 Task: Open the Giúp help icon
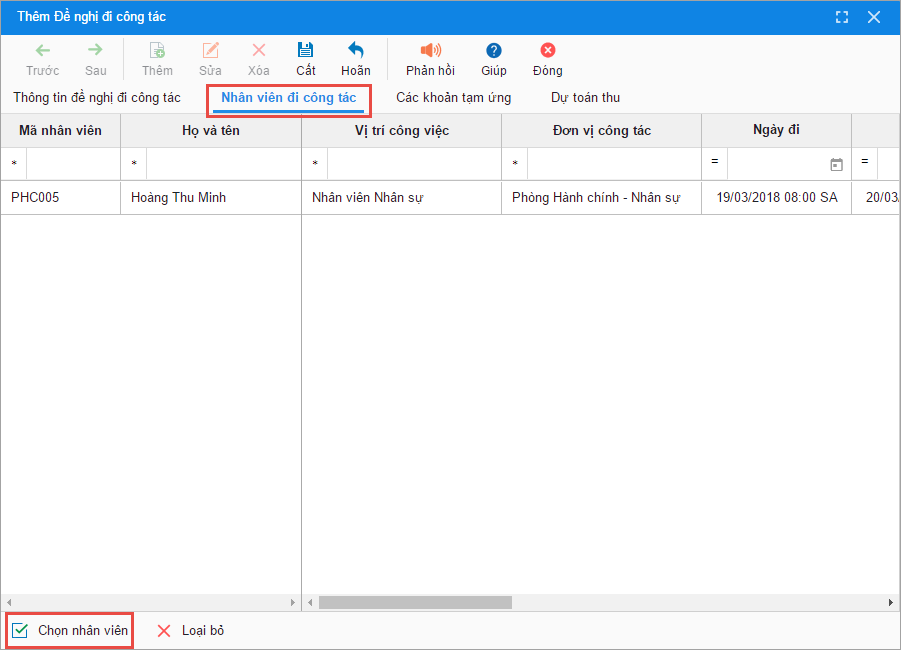493,50
